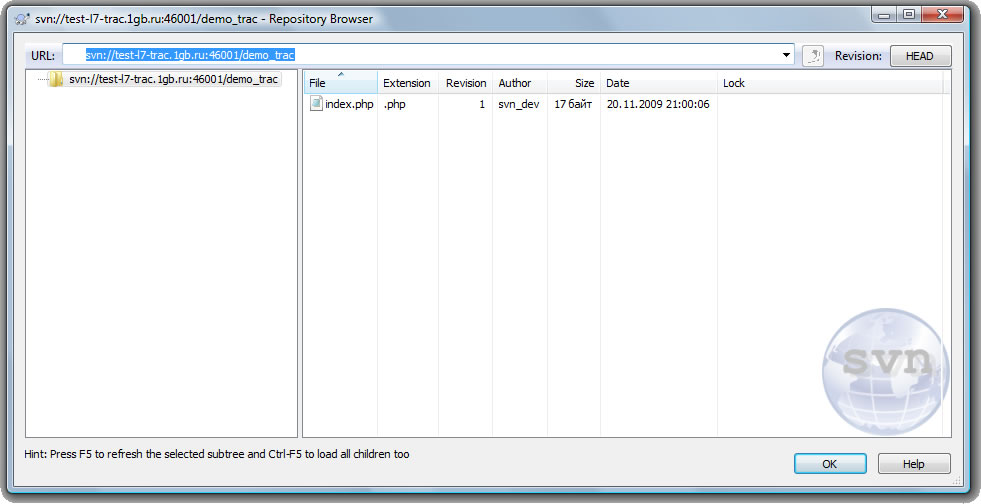Sort the list by File column
Screen dimensions: 981x504
(x=340, y=83)
